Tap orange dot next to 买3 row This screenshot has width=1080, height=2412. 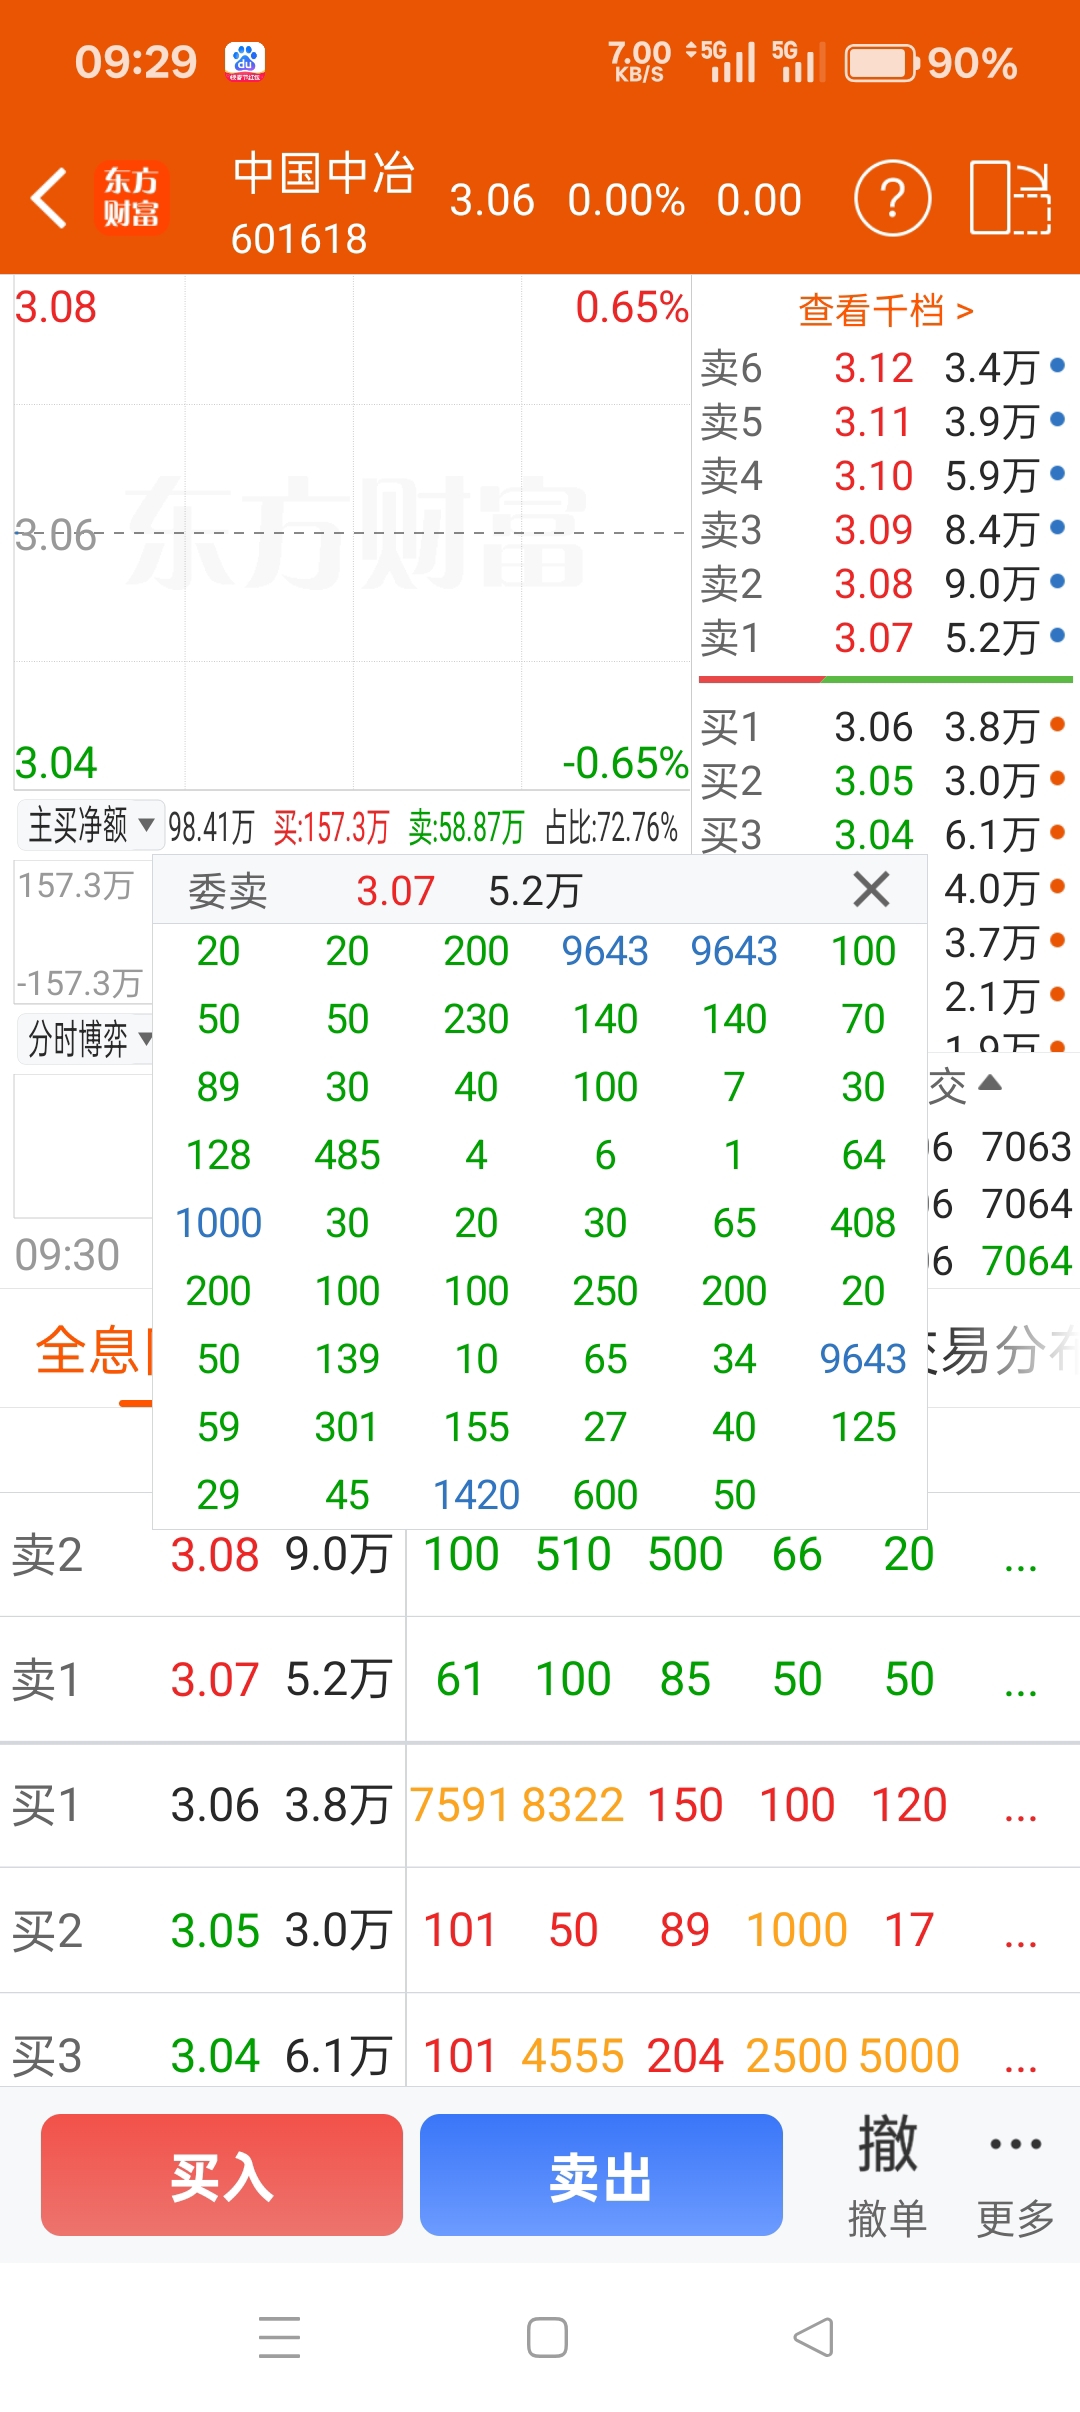tap(1057, 830)
